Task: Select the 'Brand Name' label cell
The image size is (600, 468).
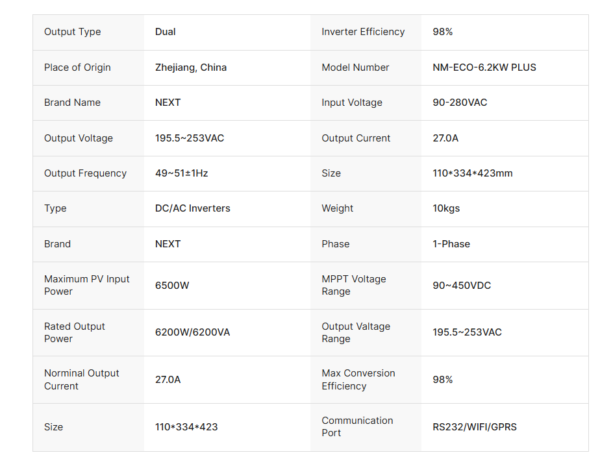Action: coord(72,103)
